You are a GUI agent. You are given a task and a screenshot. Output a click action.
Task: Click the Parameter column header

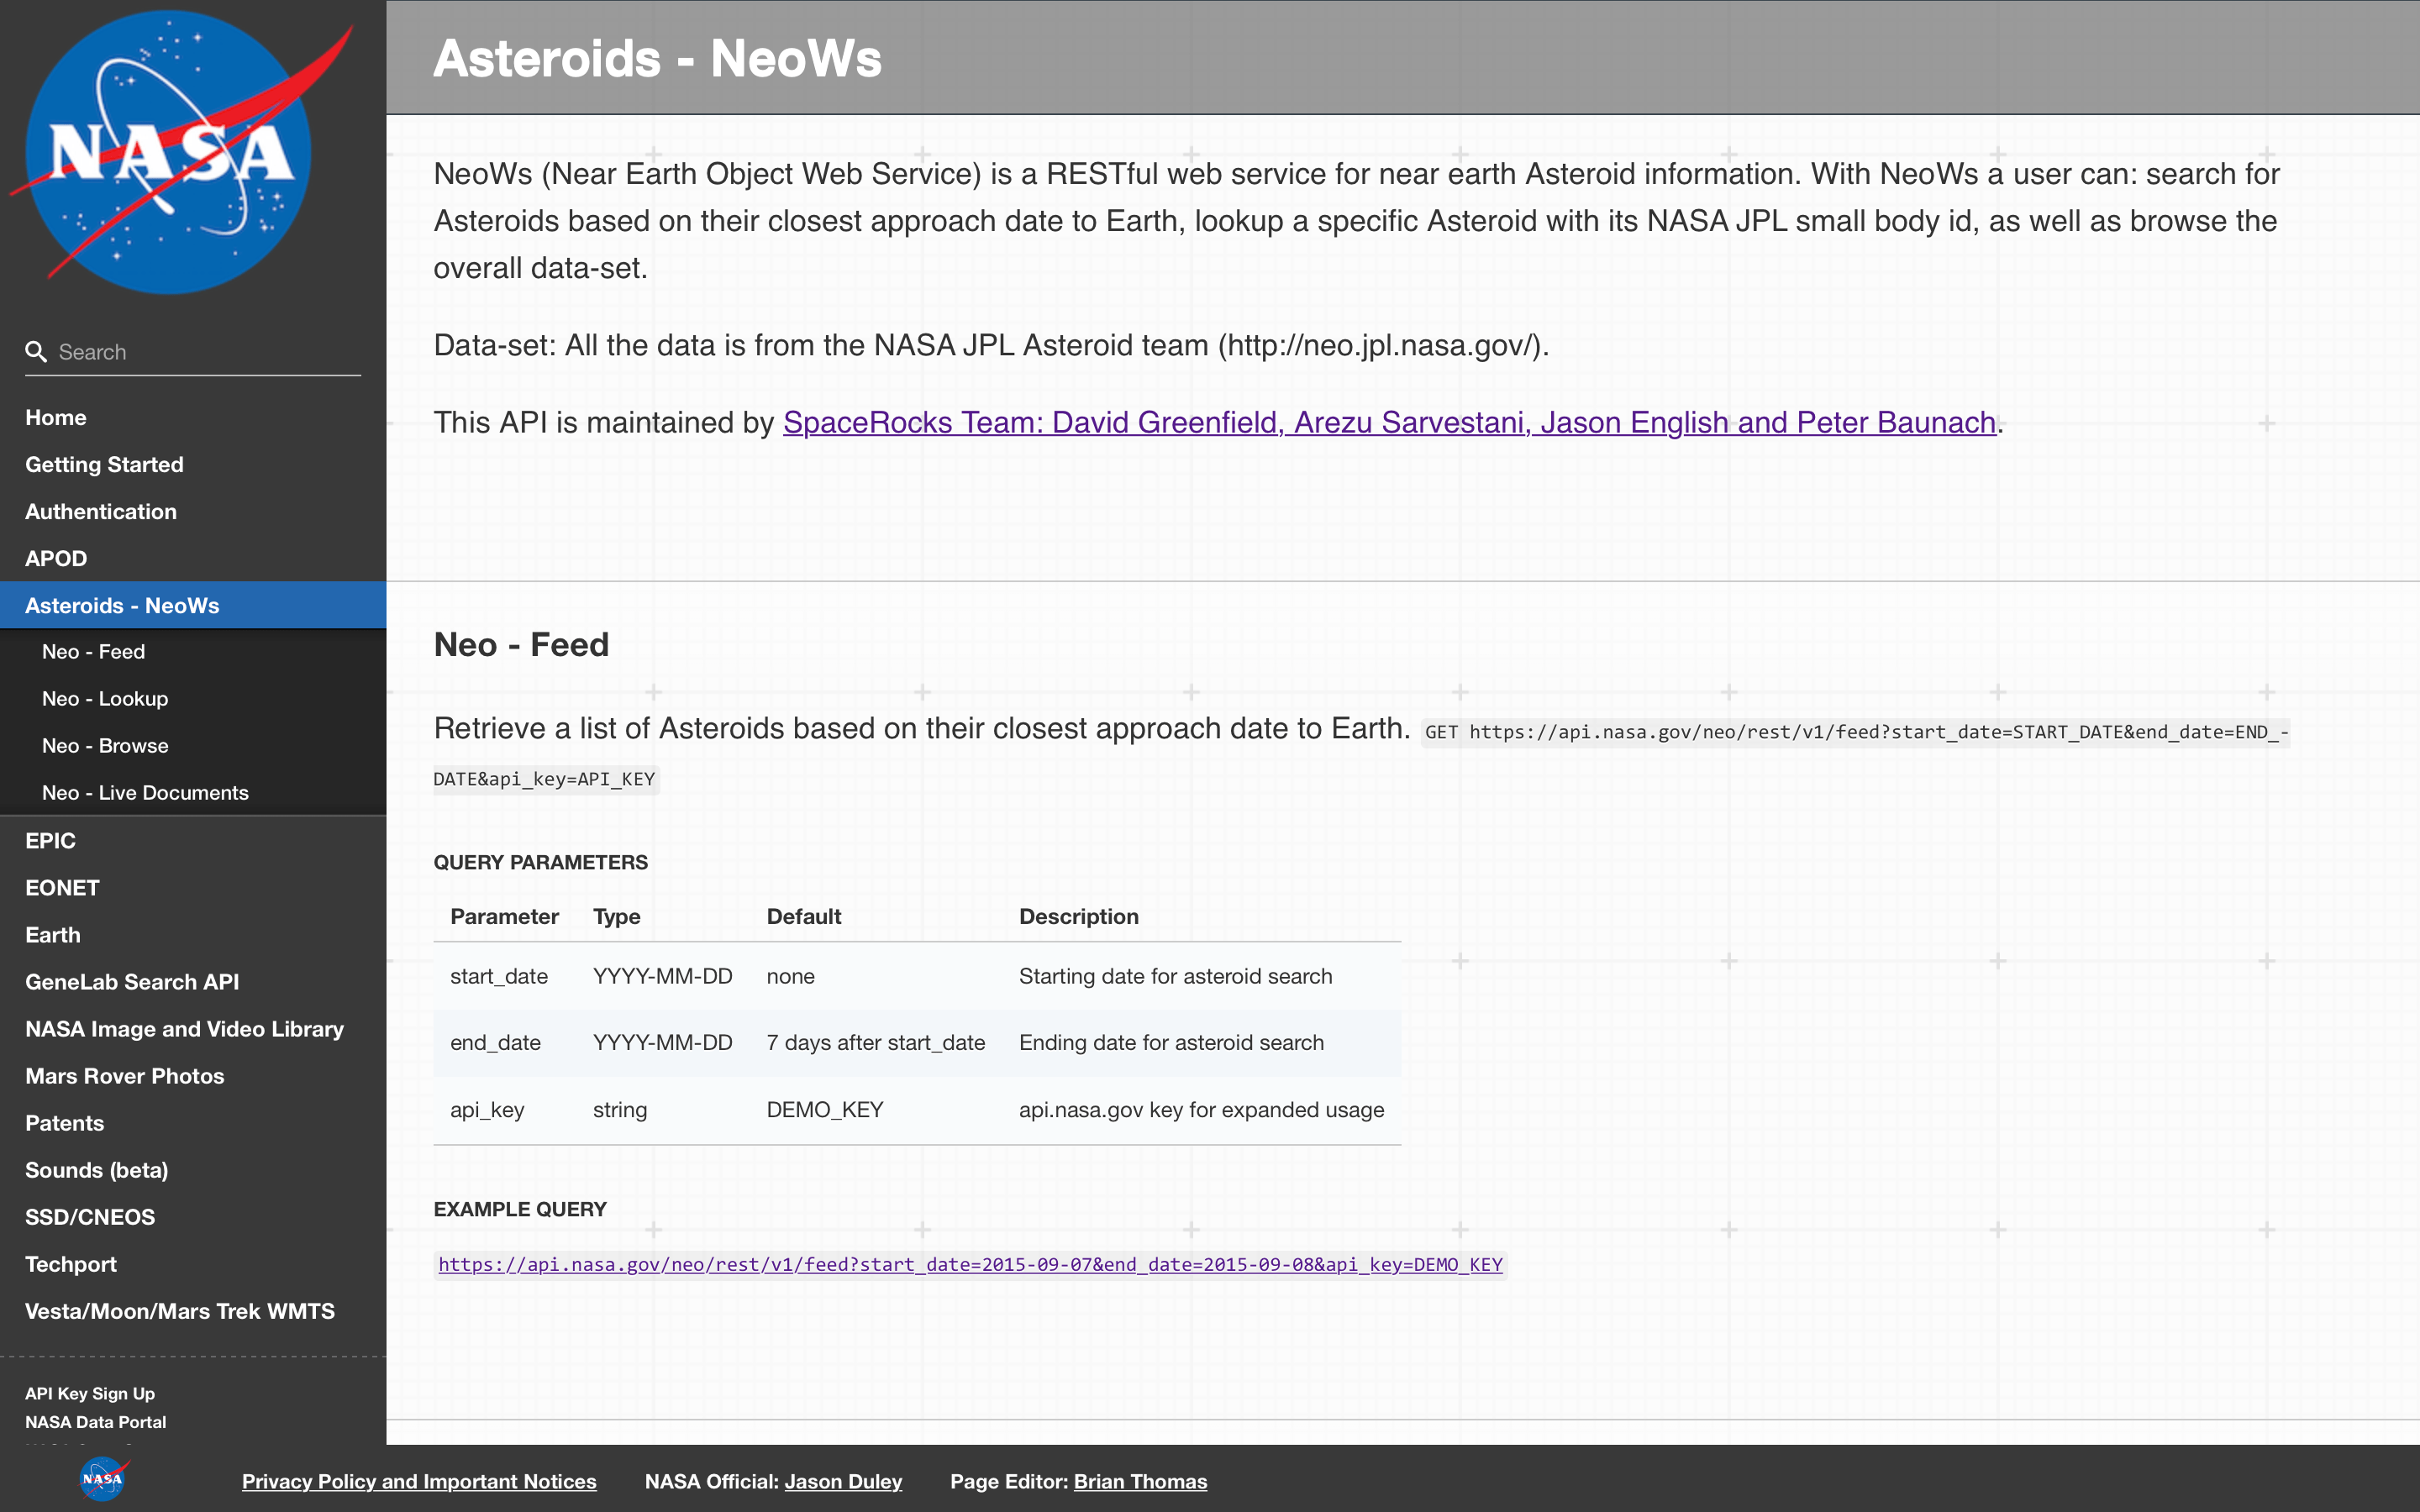pos(504,917)
